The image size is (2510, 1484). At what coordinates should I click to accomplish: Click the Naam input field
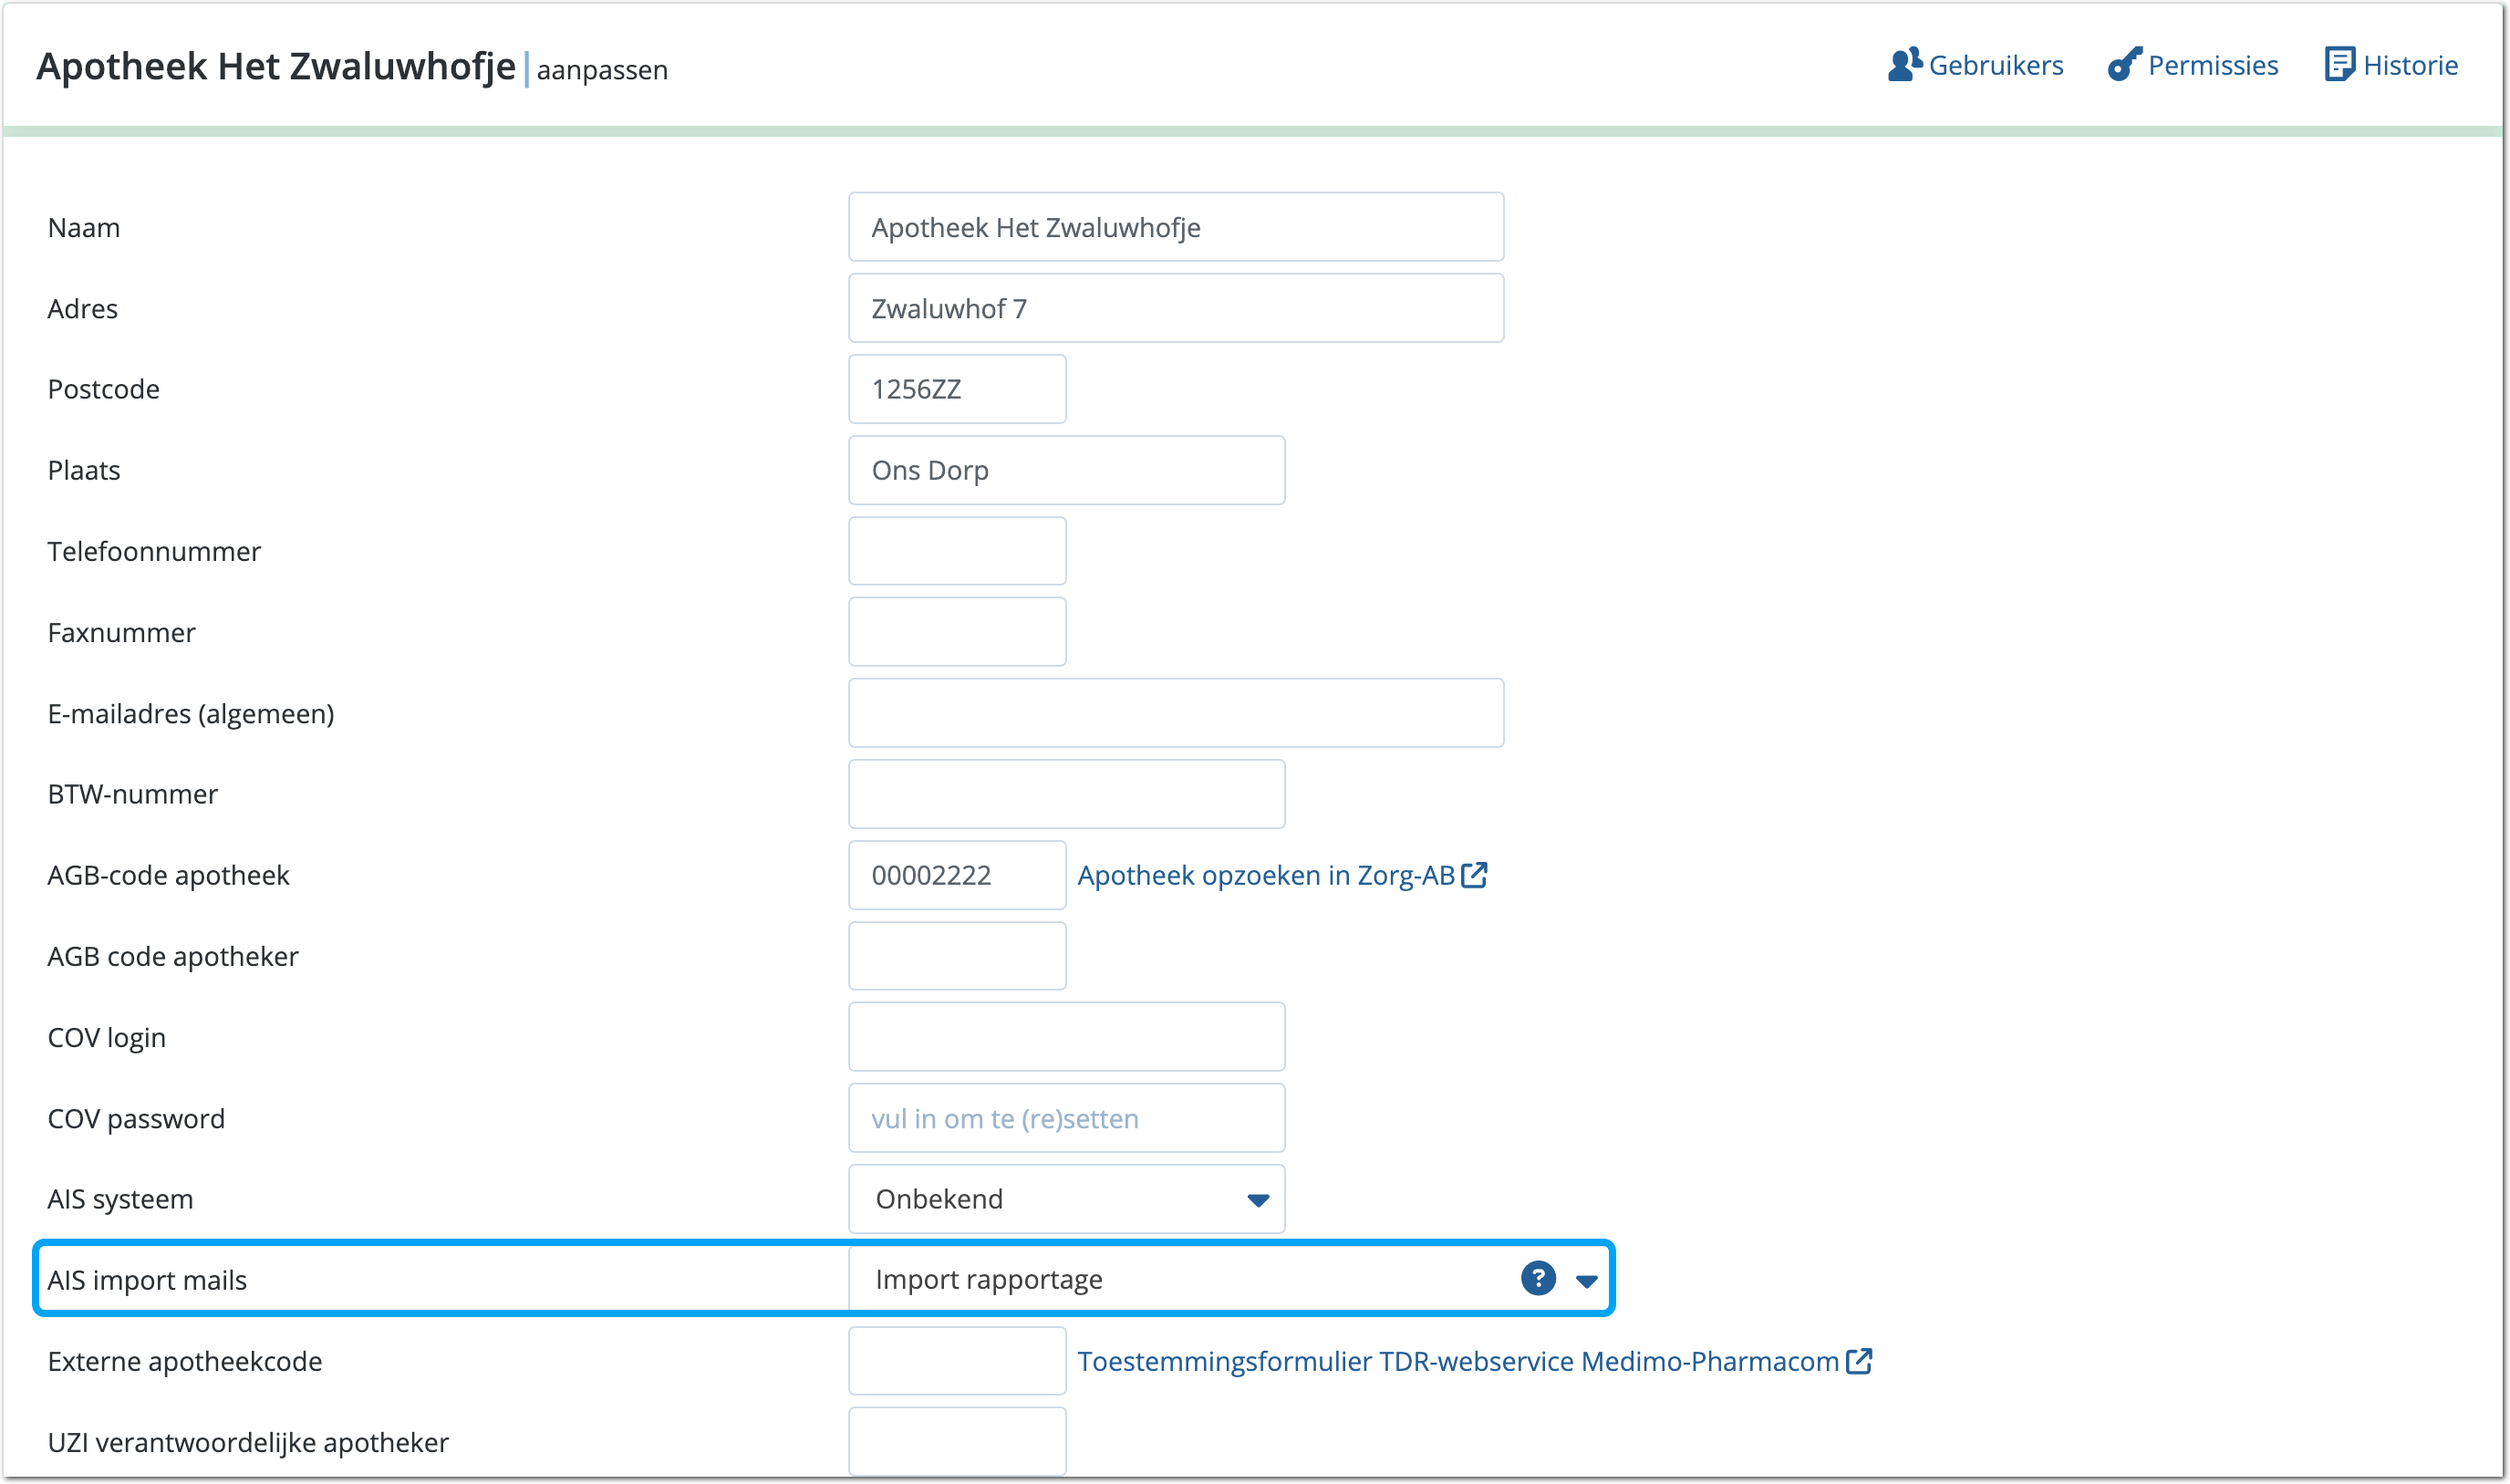(1175, 227)
